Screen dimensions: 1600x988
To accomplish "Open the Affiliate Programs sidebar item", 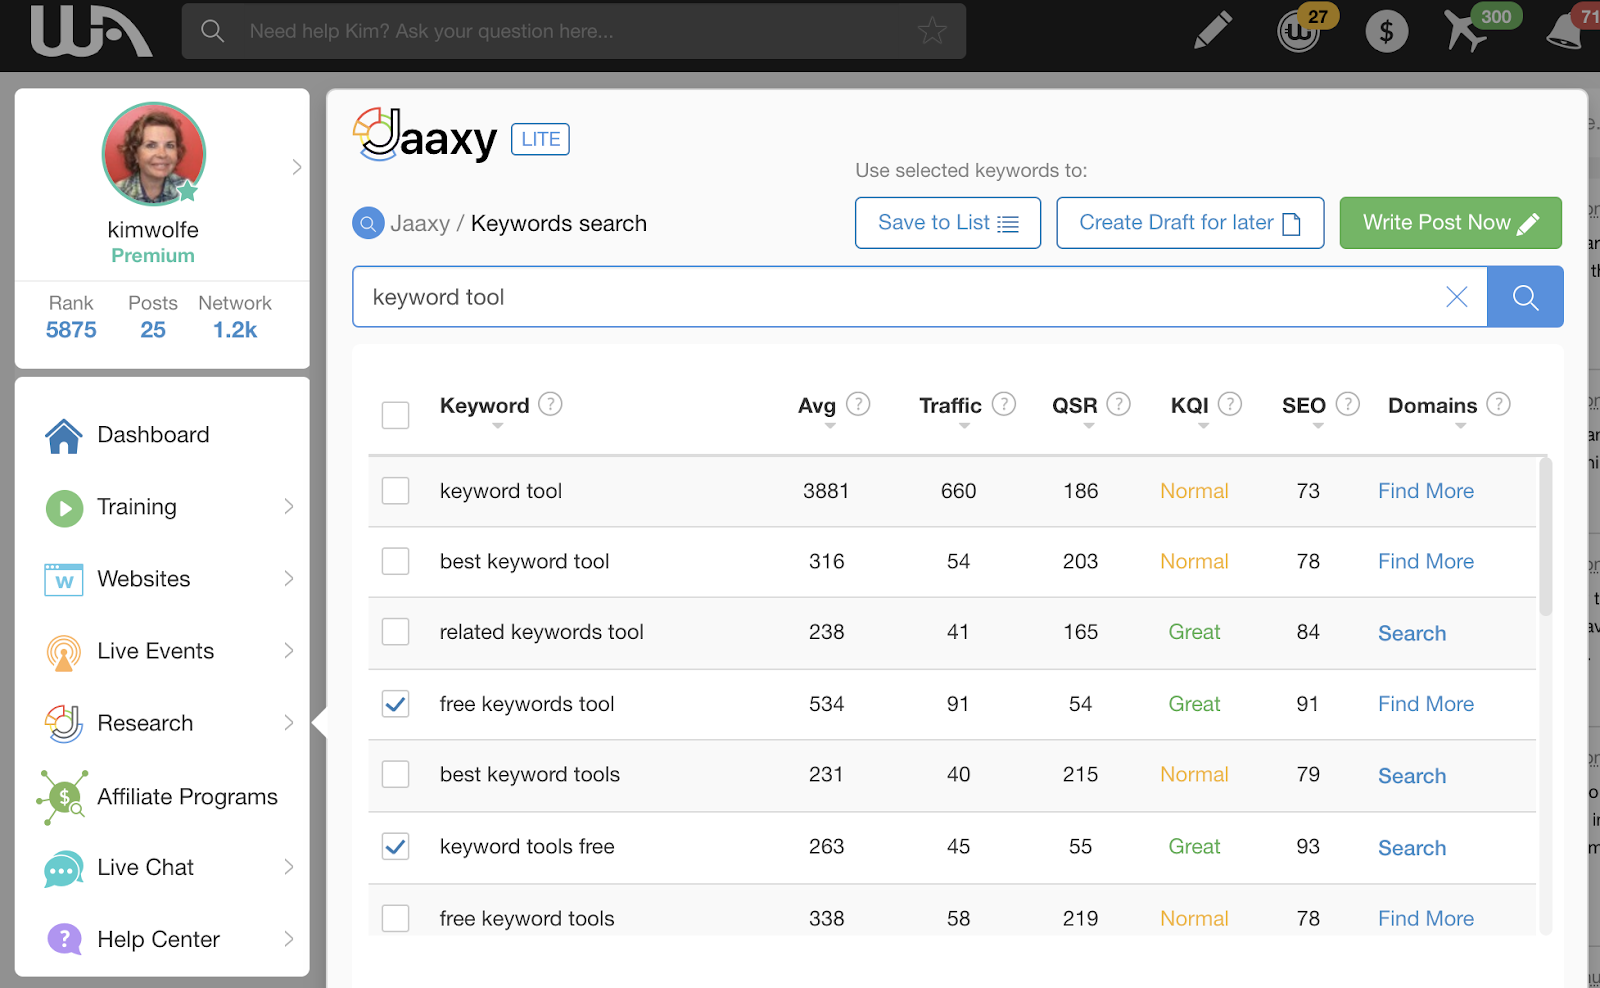I will [x=188, y=797].
